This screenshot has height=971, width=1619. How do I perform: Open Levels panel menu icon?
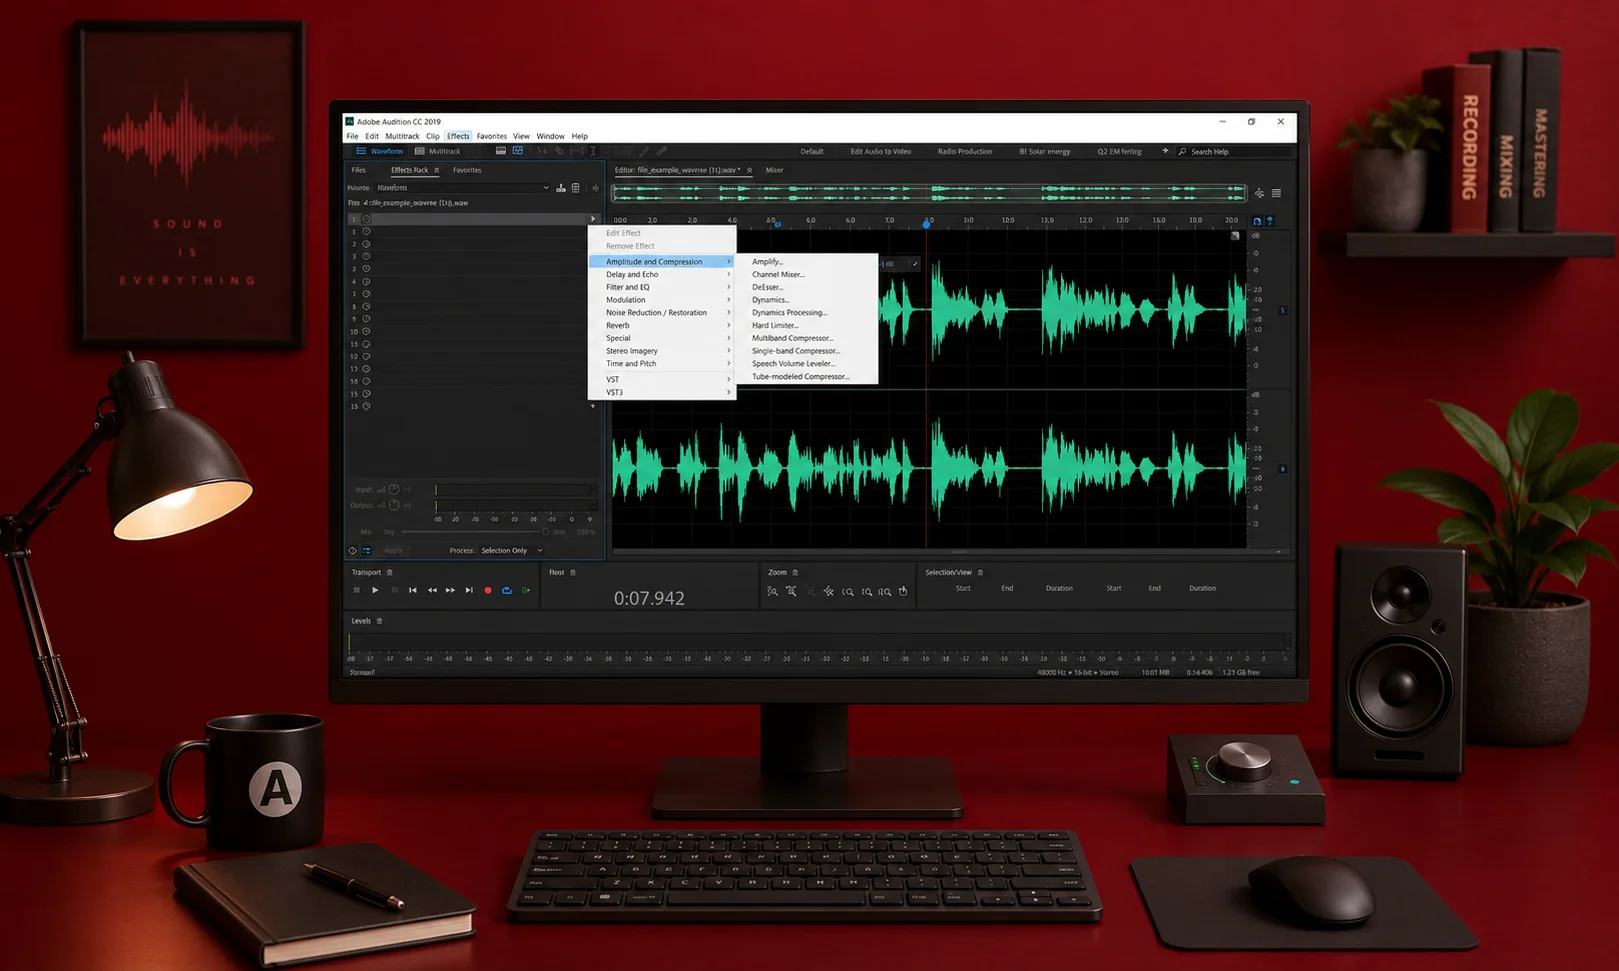pyautogui.click(x=379, y=621)
